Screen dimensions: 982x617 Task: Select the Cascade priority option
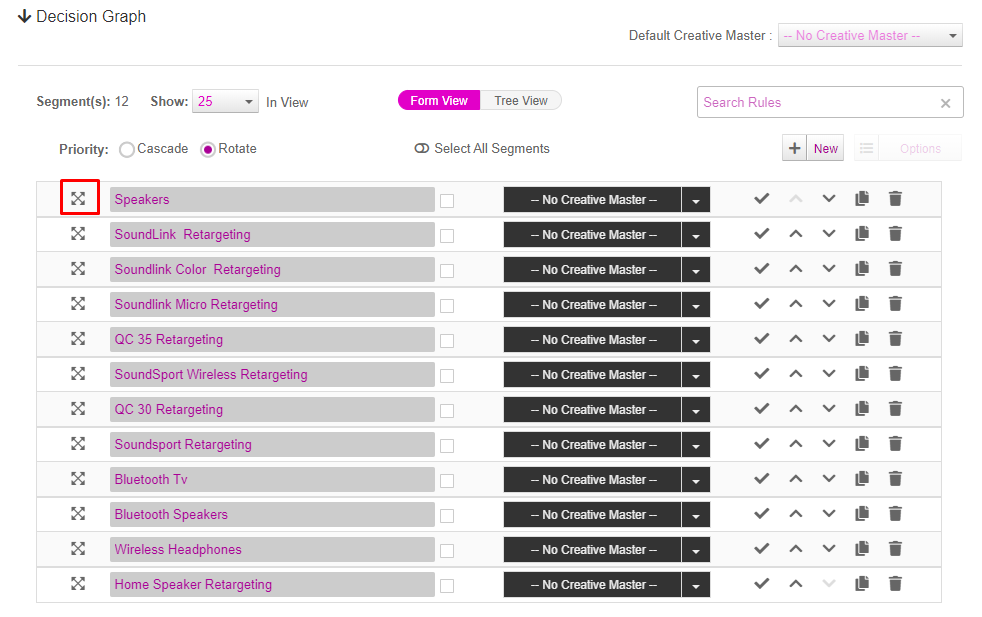click(x=127, y=150)
